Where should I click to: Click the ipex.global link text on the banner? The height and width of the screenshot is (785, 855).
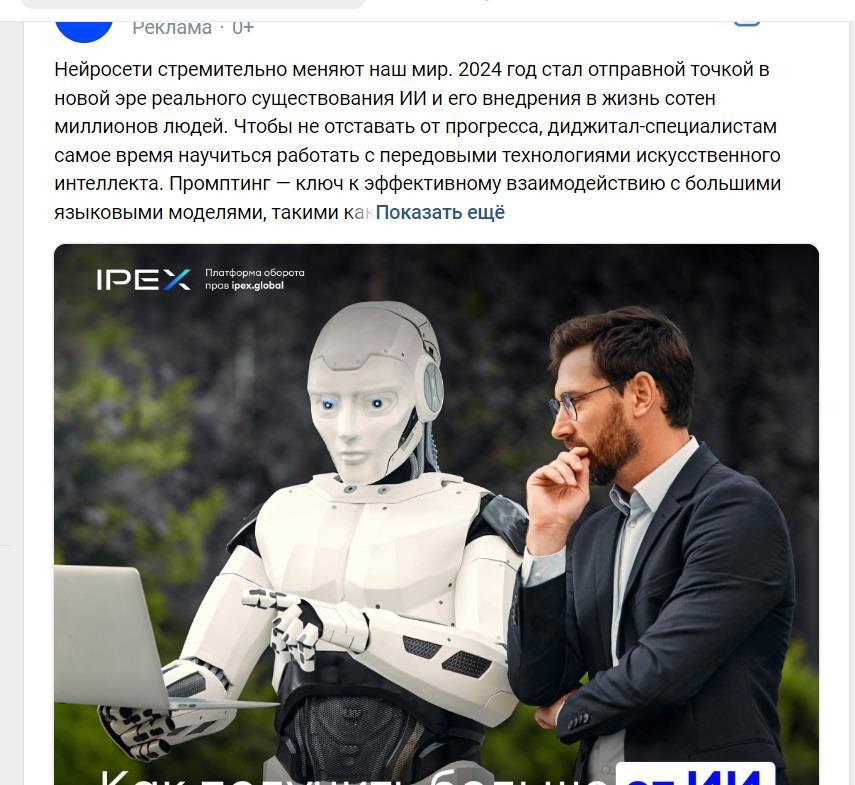tap(257, 286)
